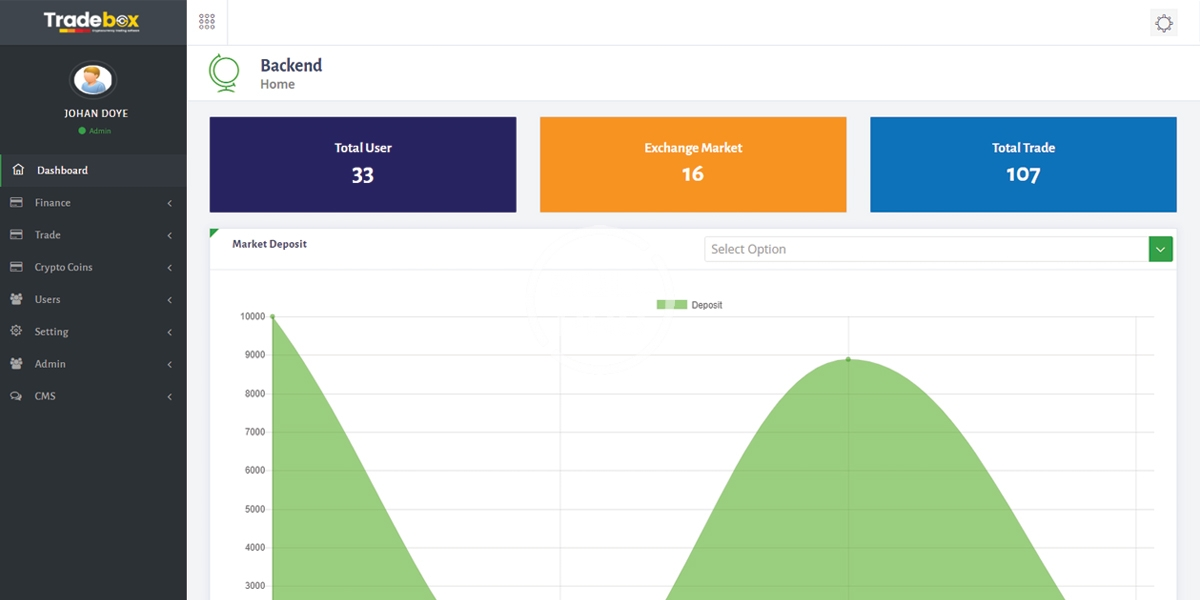Click the Johan Doye profile avatar
The height and width of the screenshot is (600, 1200).
[x=93, y=80]
